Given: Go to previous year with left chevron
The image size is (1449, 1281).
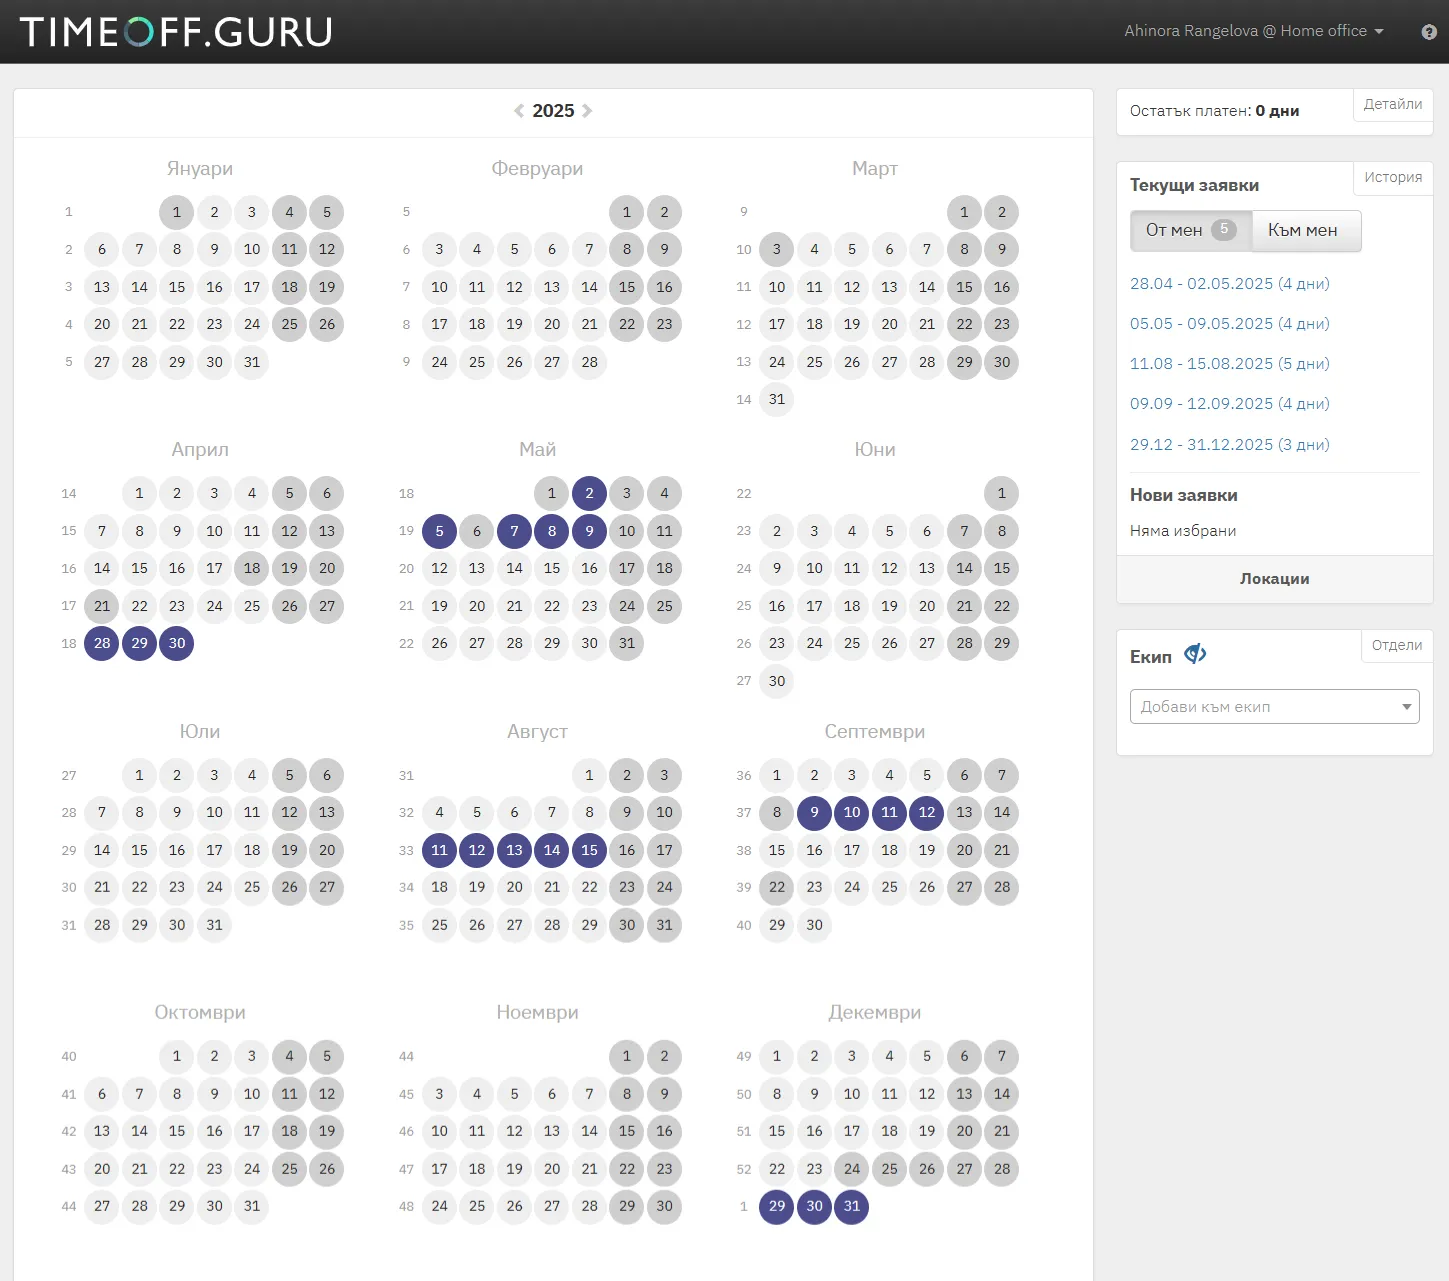Looking at the screenshot, I should coord(519,111).
